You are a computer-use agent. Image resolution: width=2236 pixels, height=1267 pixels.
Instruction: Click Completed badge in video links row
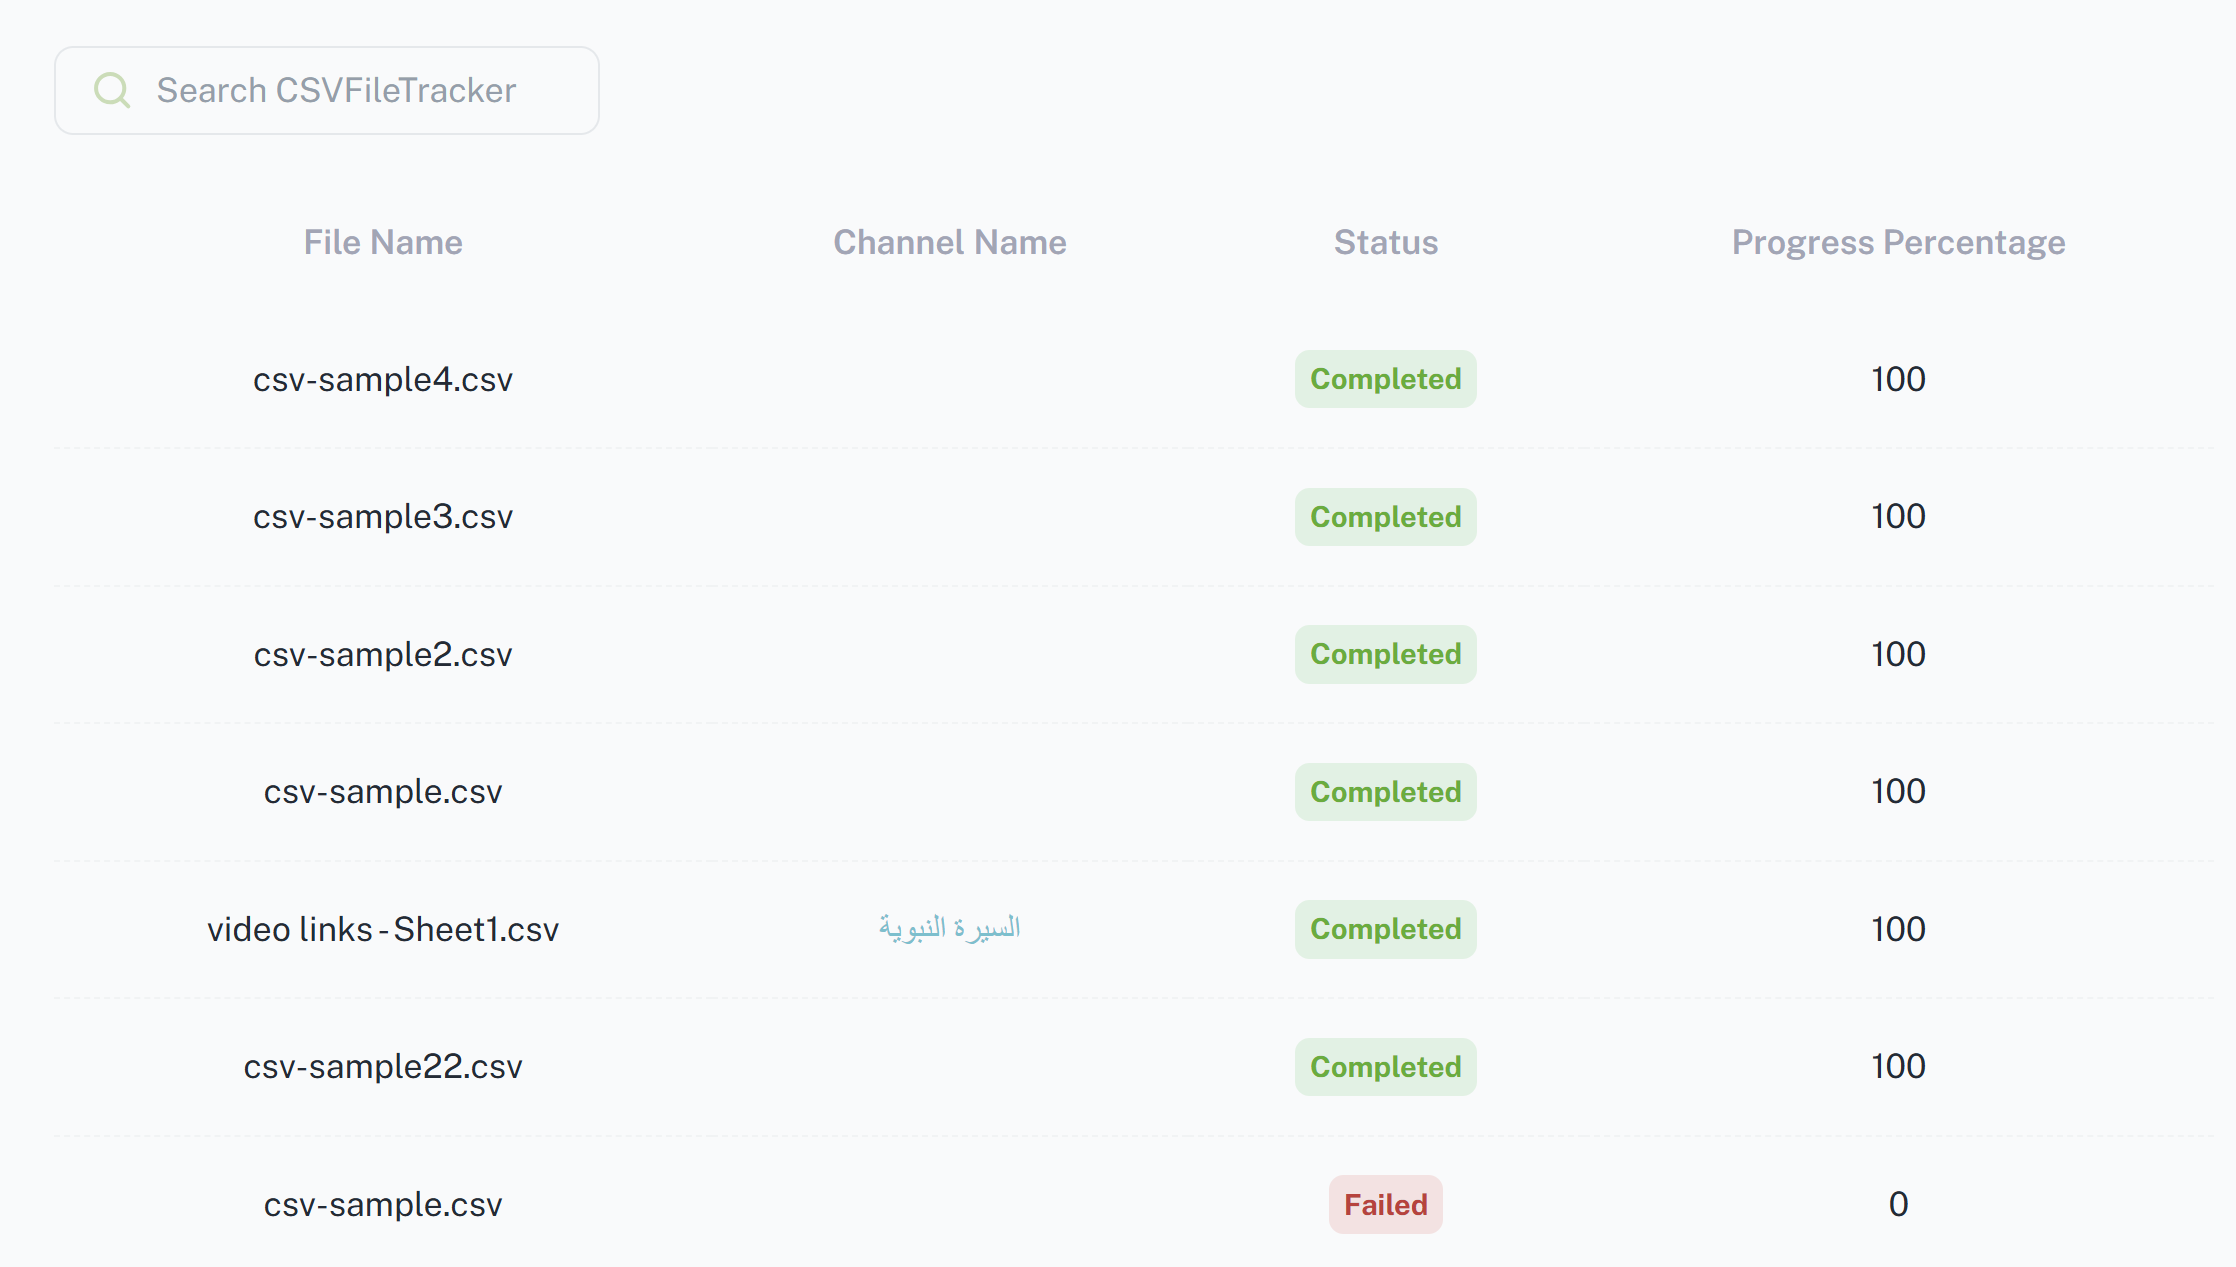(x=1385, y=929)
